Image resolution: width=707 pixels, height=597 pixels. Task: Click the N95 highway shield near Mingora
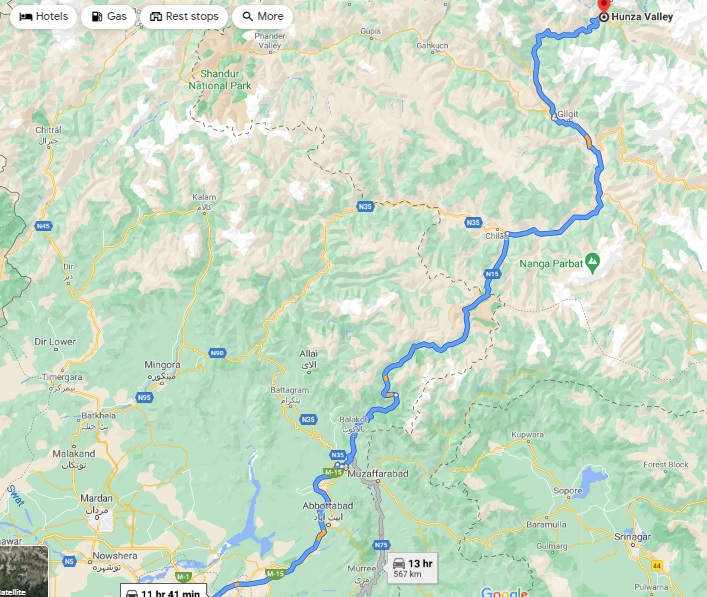point(144,397)
